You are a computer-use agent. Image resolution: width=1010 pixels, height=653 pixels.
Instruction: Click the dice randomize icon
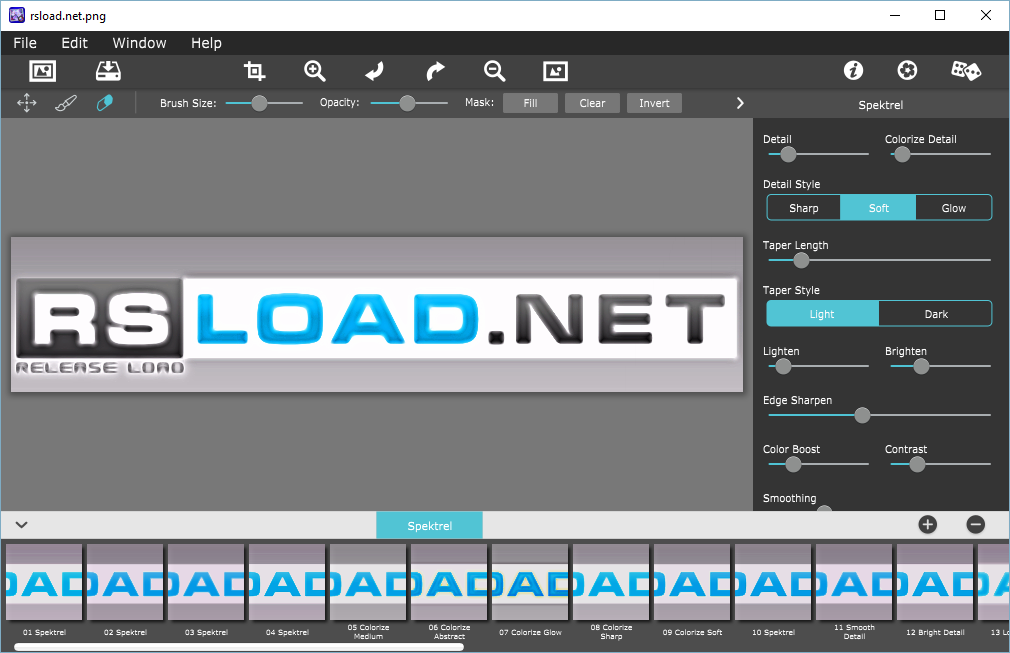966,70
